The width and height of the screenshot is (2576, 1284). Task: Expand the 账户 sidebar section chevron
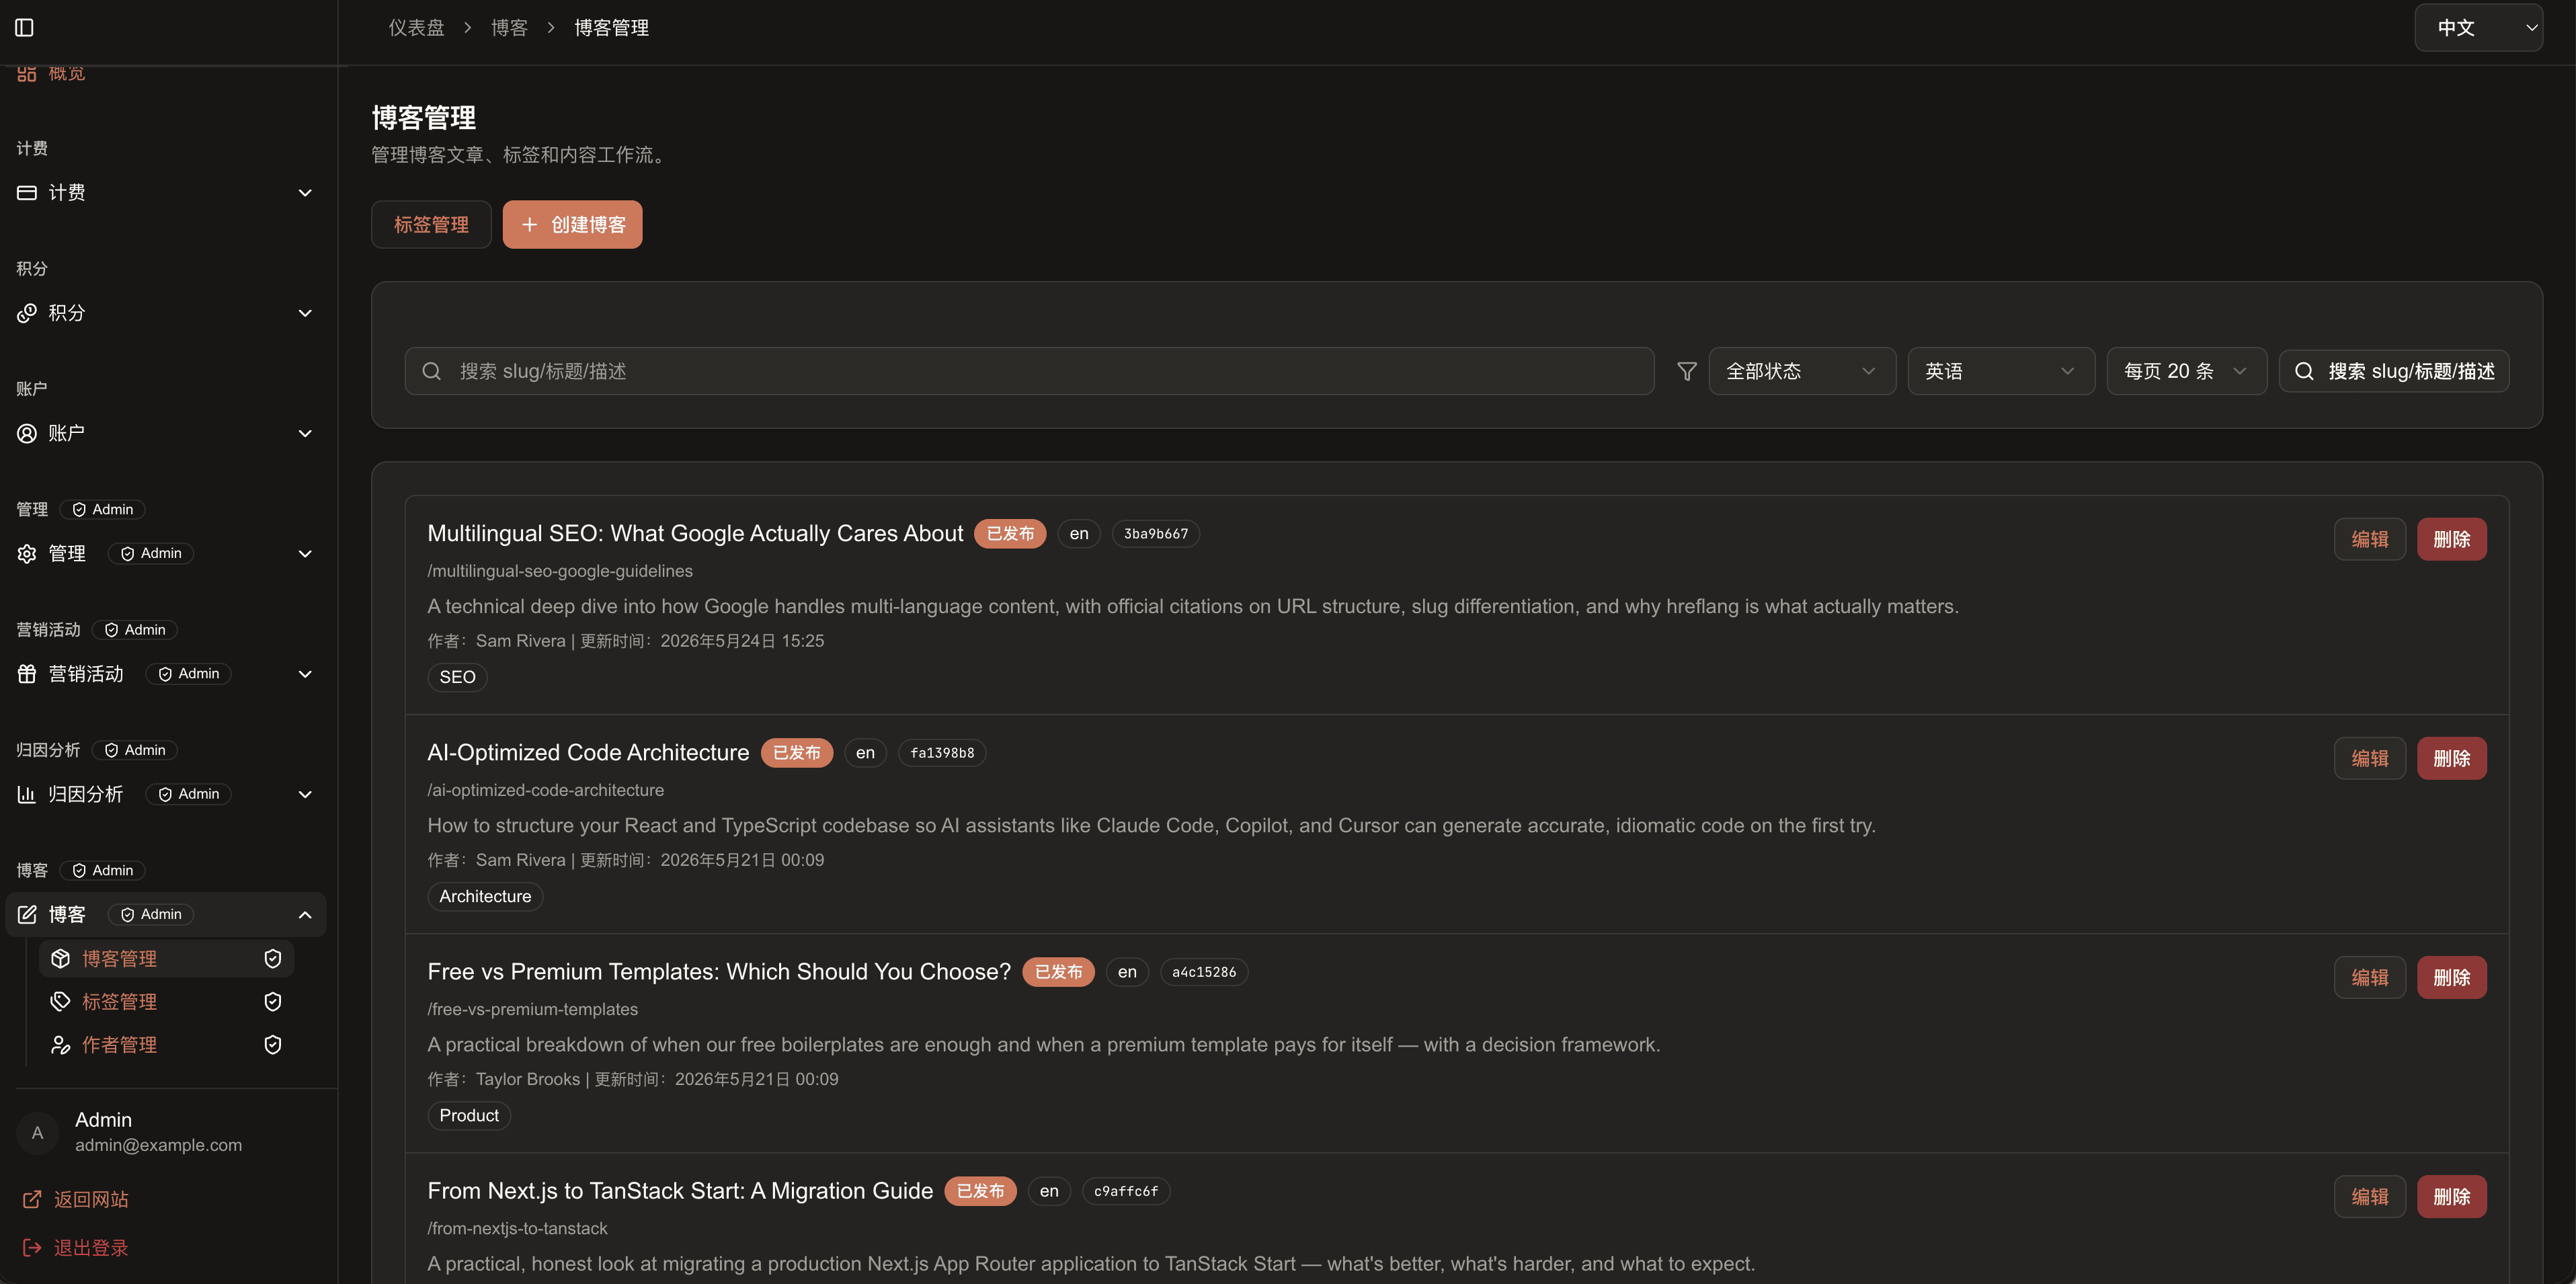305,433
